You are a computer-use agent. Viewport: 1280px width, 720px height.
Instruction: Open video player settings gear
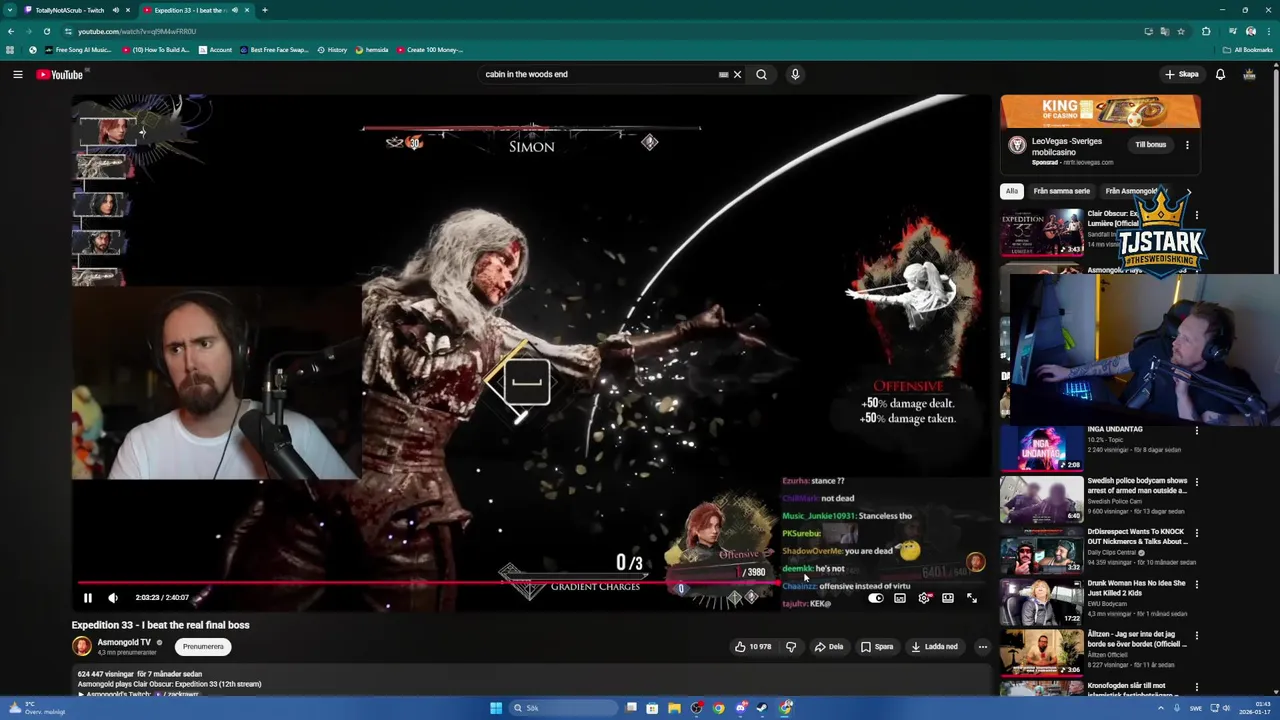[924, 598]
